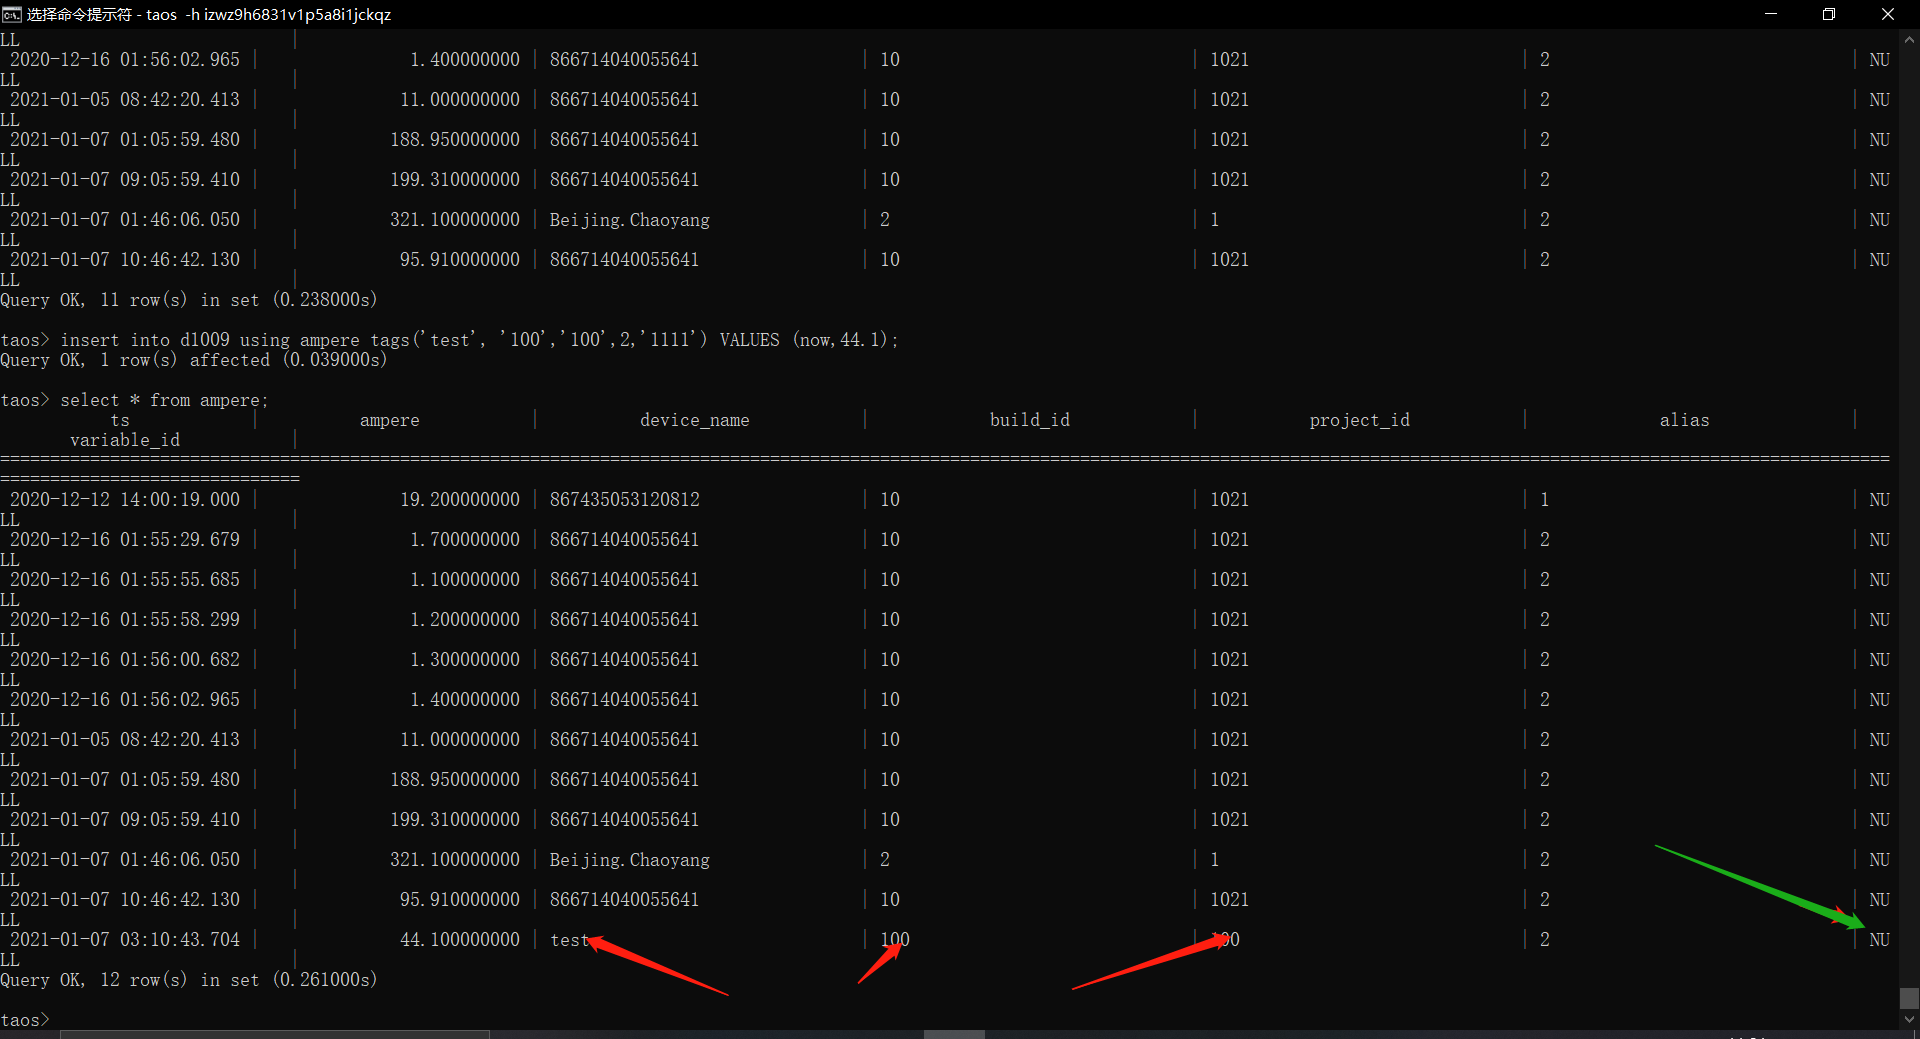Click timestamp 2020-12-12 14:00:19.000
The width and height of the screenshot is (1920, 1039).
coord(125,500)
